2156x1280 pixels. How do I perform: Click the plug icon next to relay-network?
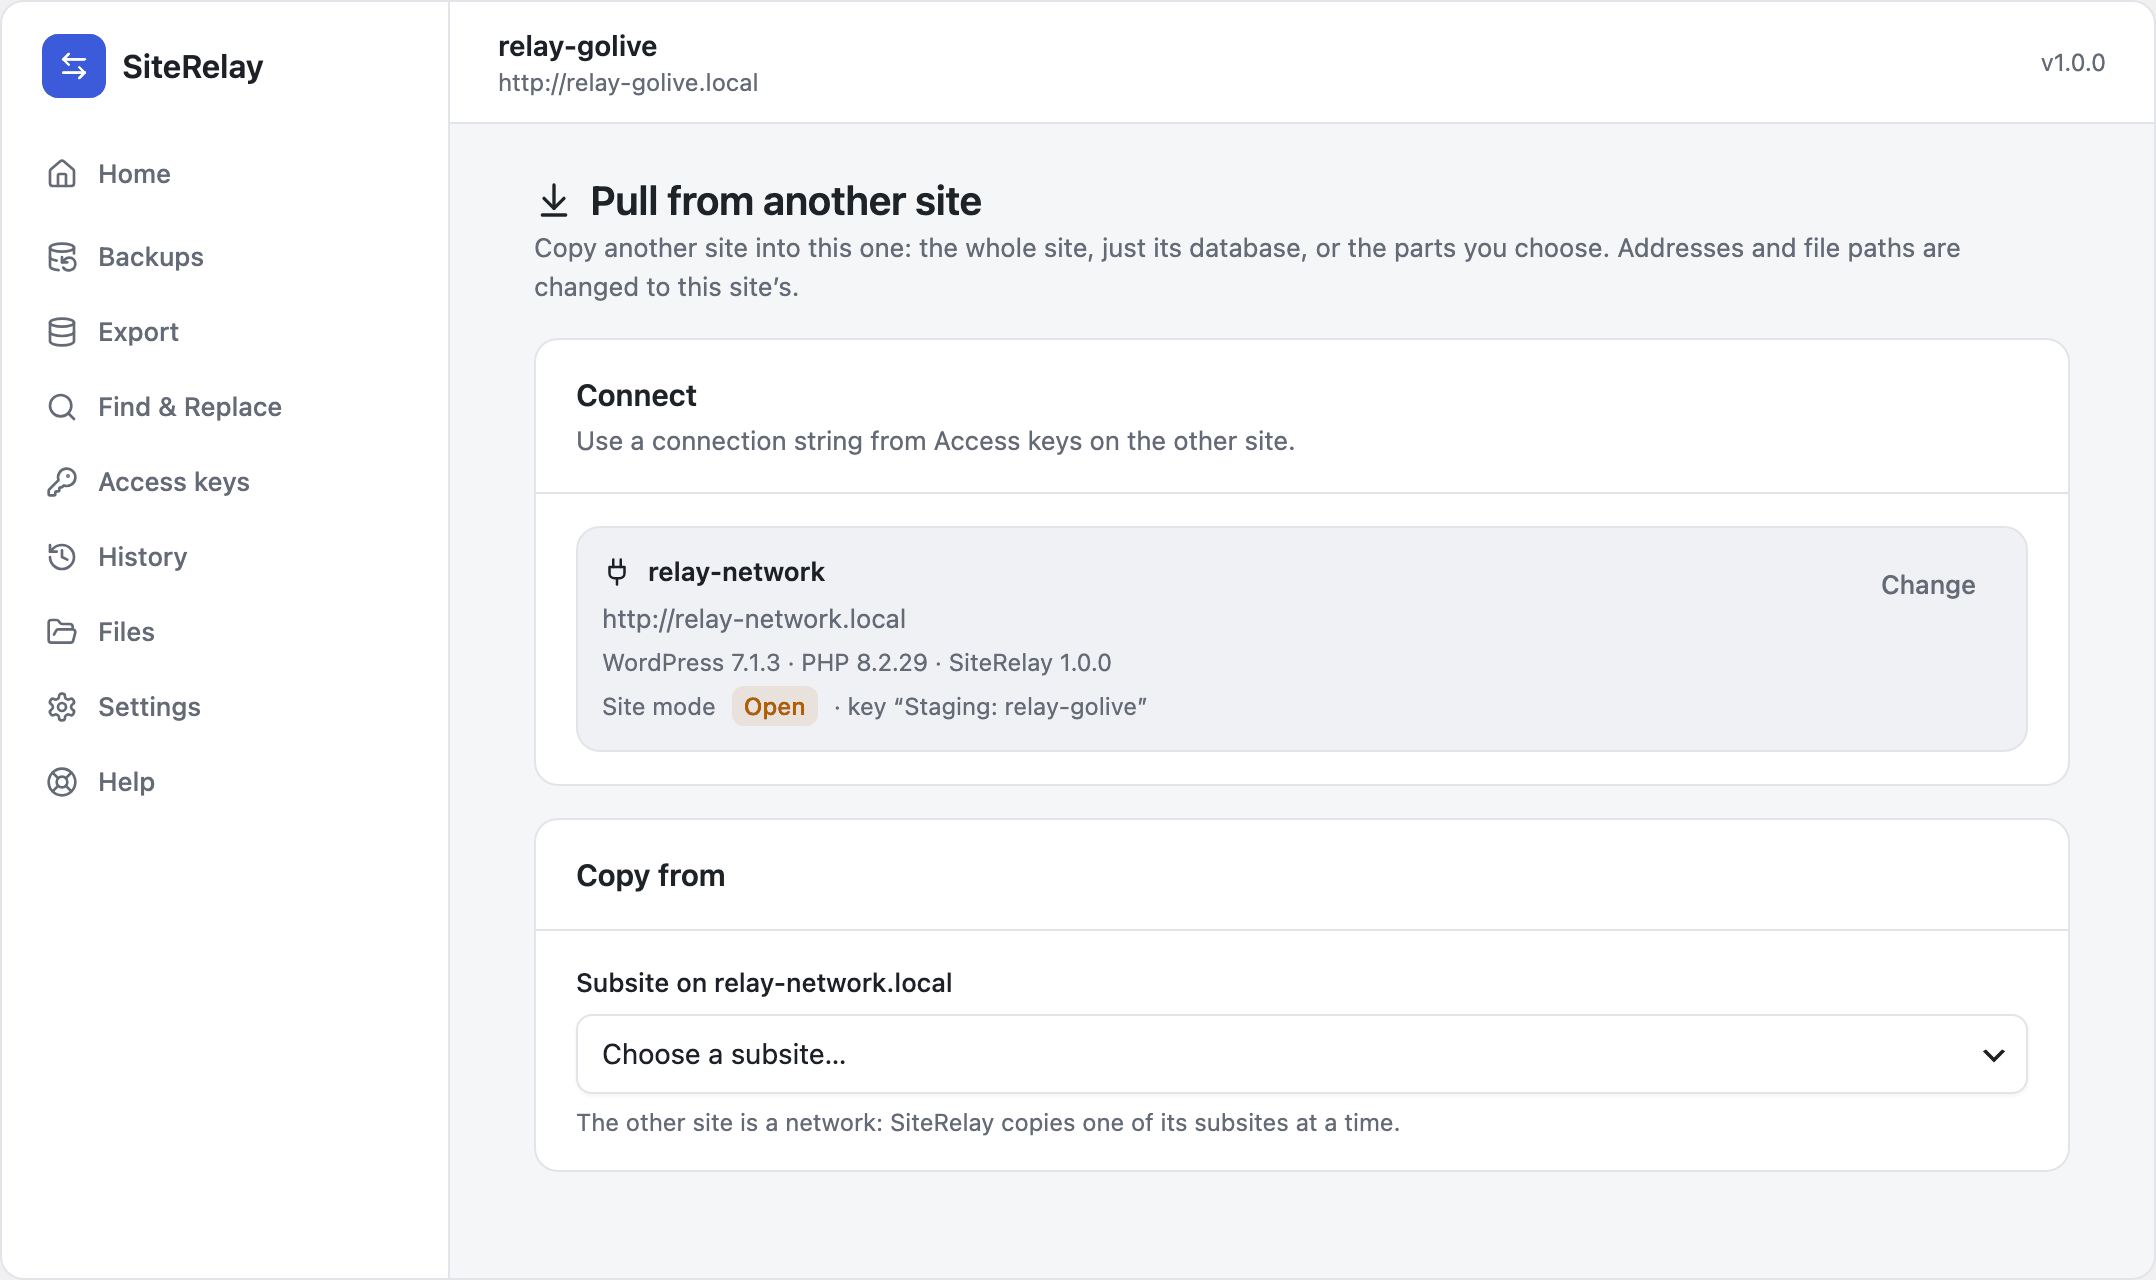pos(617,572)
